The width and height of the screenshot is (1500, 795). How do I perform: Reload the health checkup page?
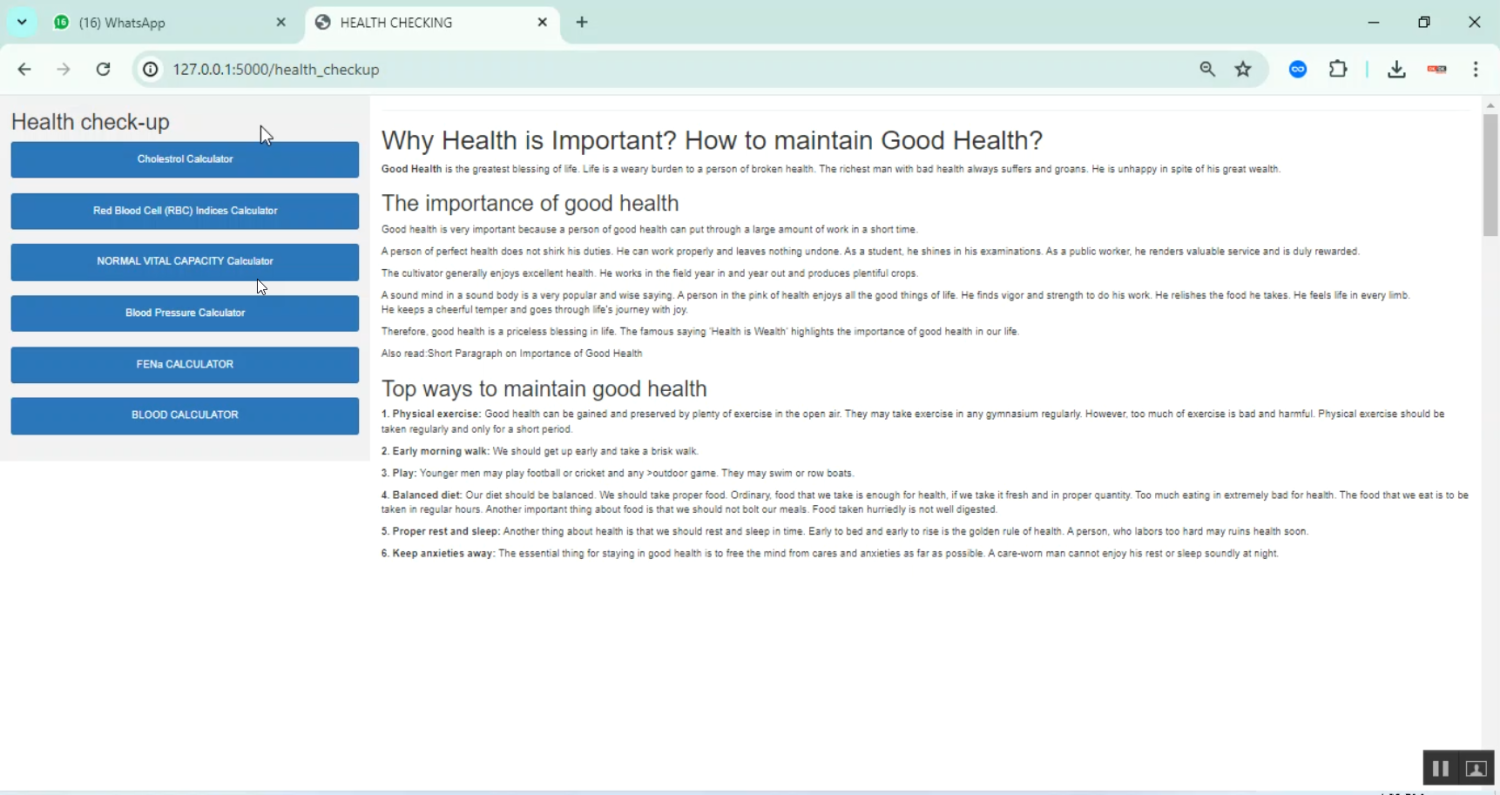point(103,69)
